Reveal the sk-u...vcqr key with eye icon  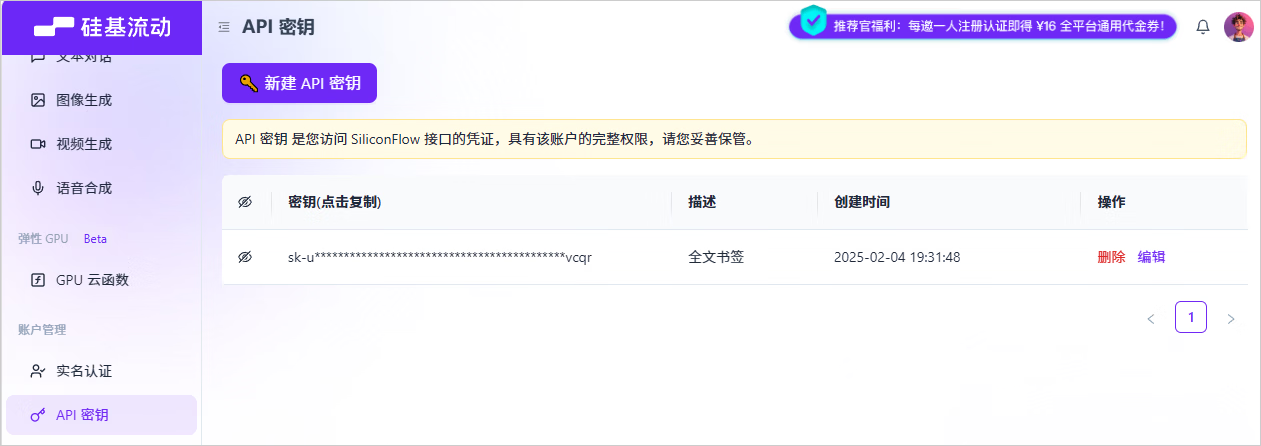click(245, 257)
